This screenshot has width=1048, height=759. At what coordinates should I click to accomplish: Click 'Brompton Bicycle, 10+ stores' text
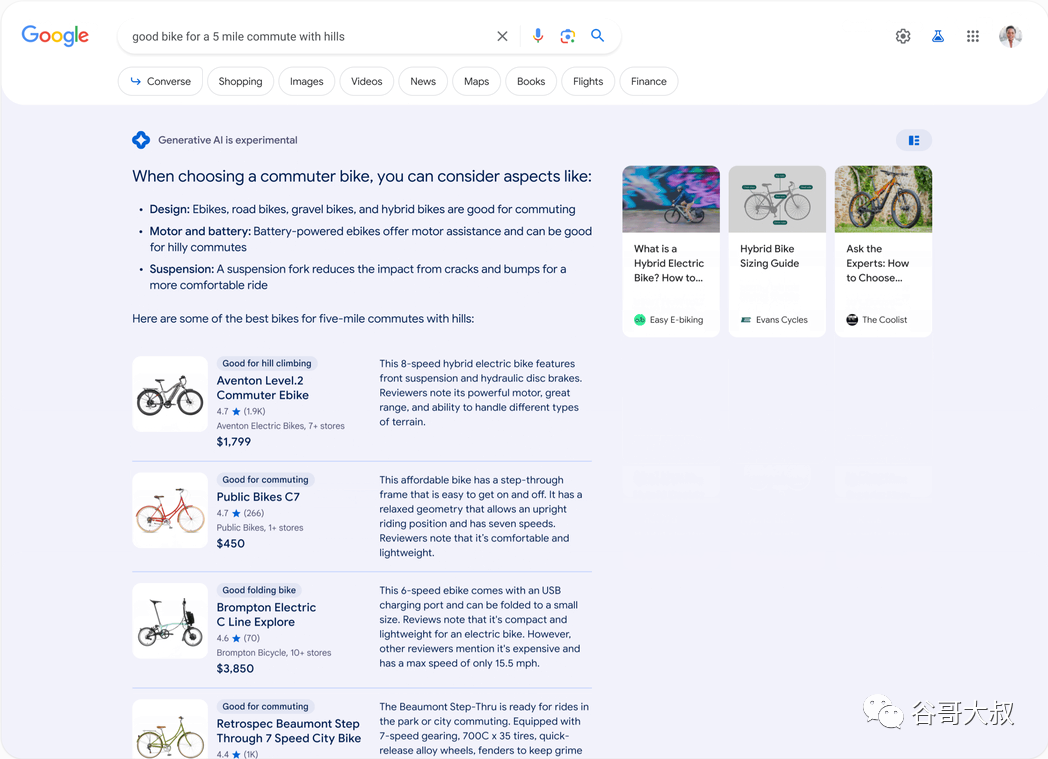pos(274,653)
